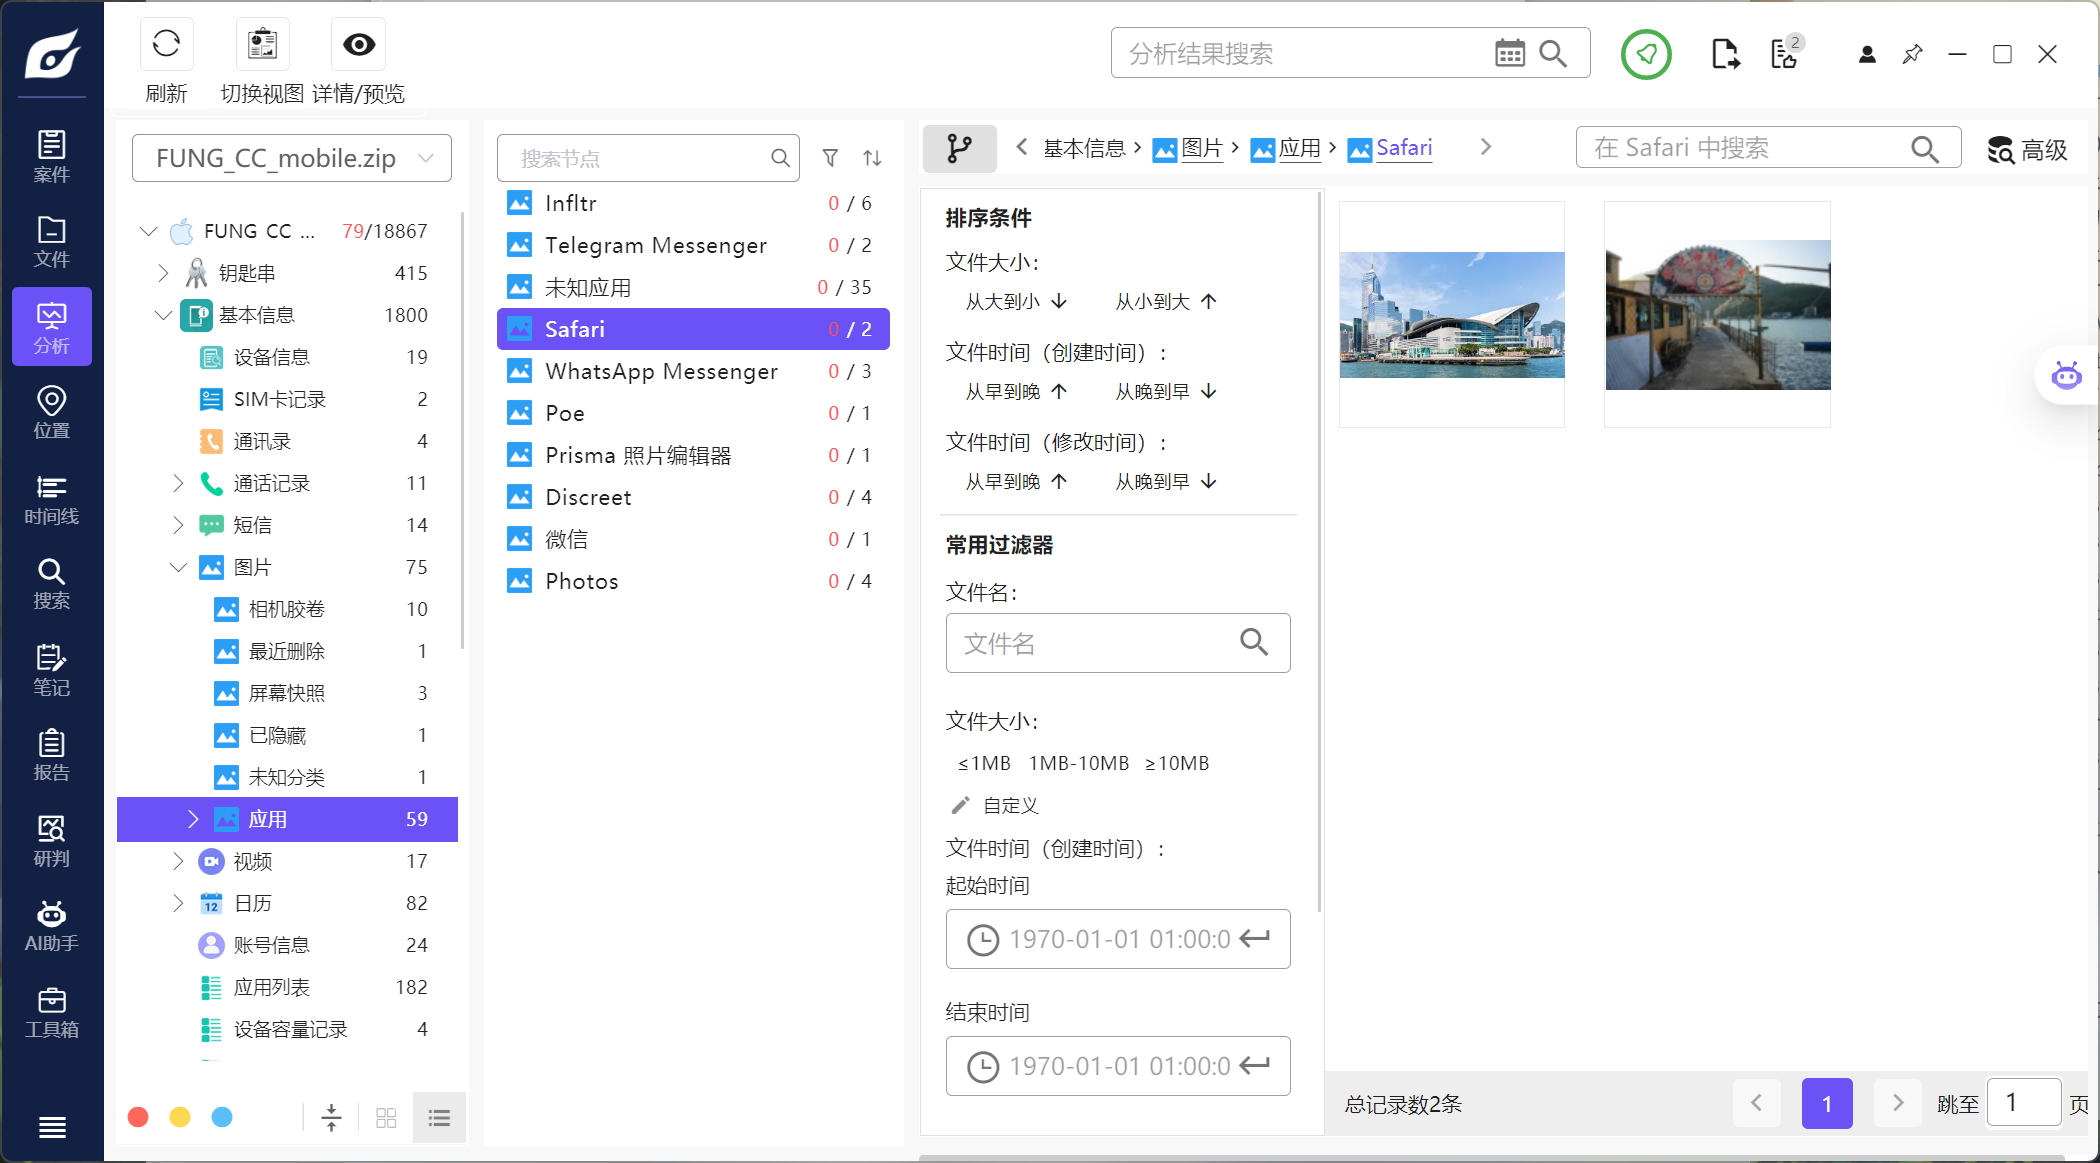Switch to grid view mode icon
This screenshot has width=2100, height=1163.
[x=386, y=1117]
